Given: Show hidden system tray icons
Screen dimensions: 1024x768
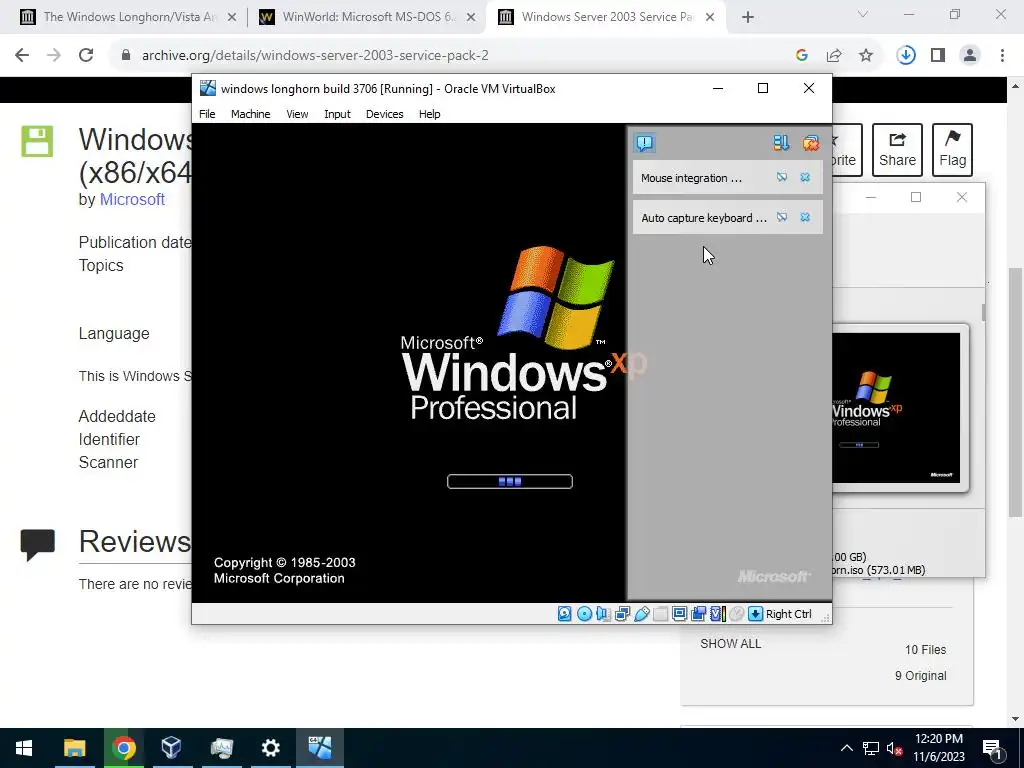Looking at the screenshot, I should (x=846, y=748).
